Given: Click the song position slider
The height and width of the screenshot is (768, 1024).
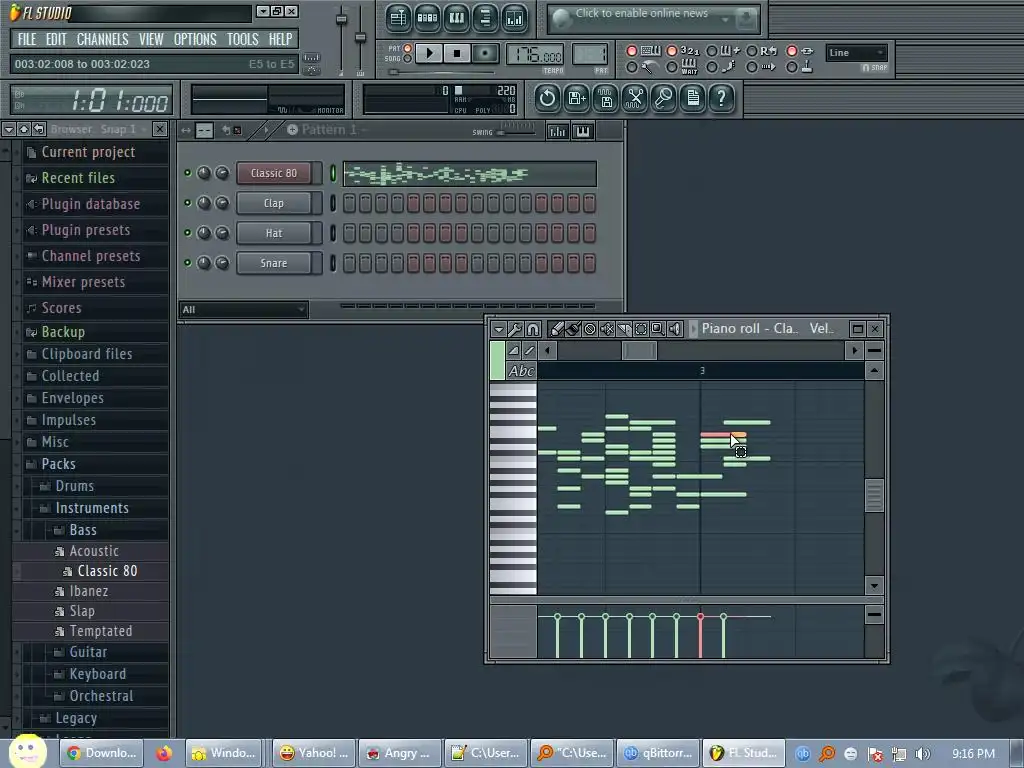Looking at the screenshot, I should [x=441, y=72].
